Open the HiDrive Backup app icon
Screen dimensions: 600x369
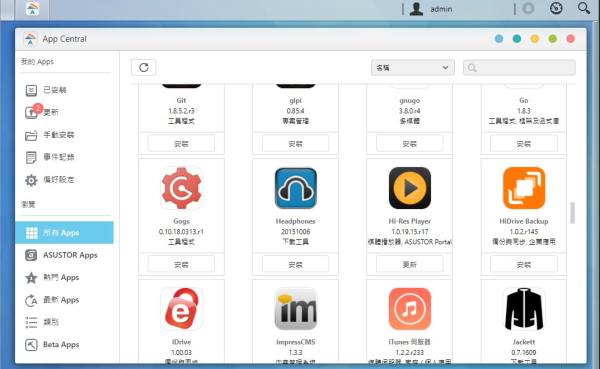523,188
